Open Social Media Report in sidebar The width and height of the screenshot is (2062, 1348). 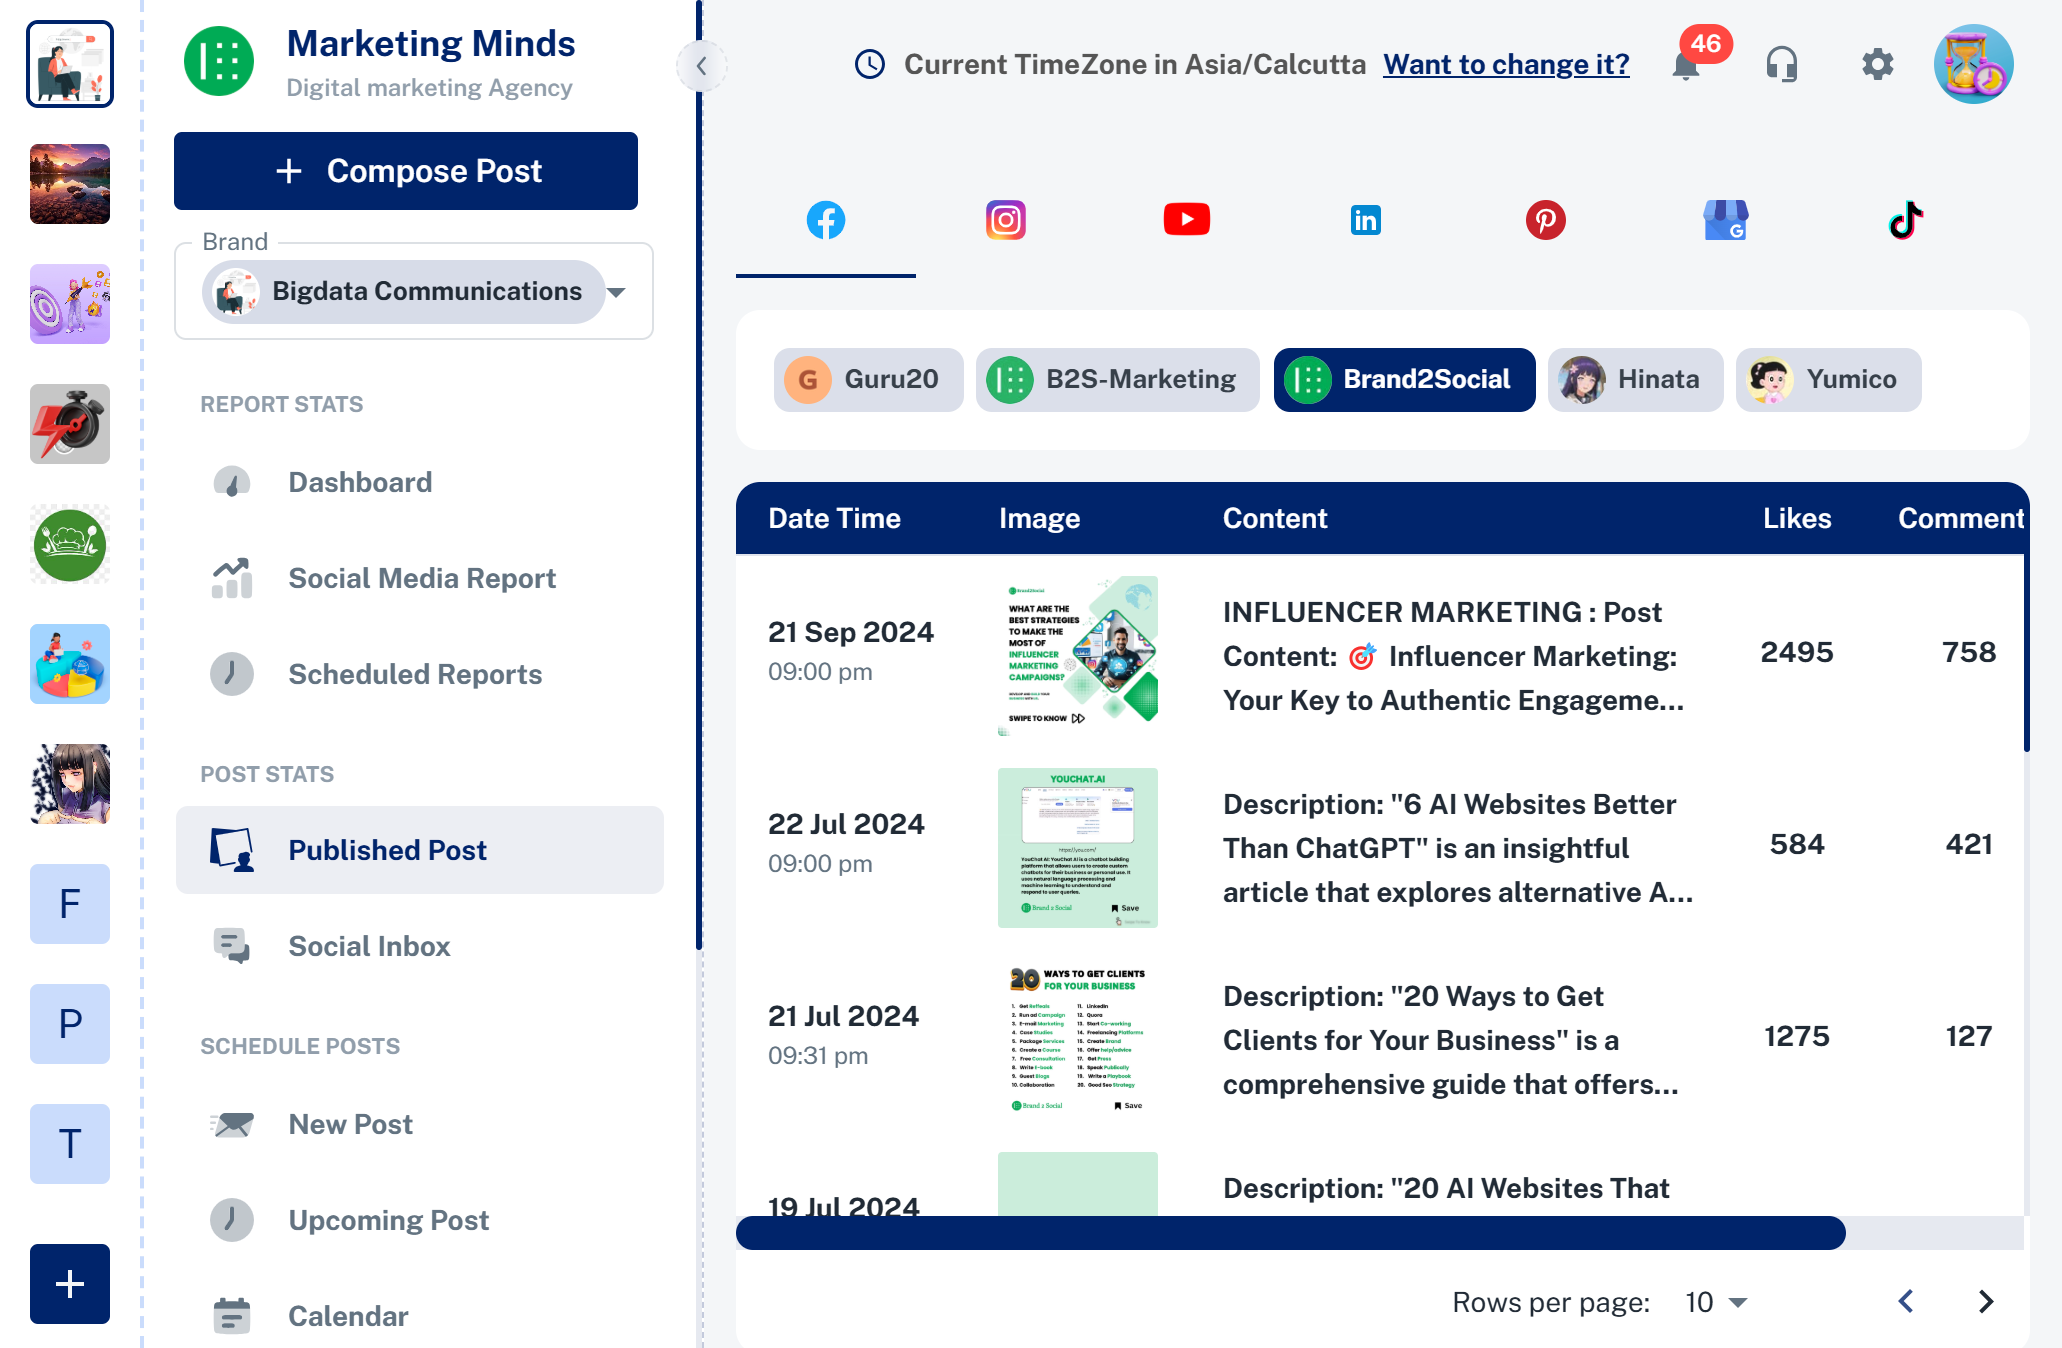421,578
